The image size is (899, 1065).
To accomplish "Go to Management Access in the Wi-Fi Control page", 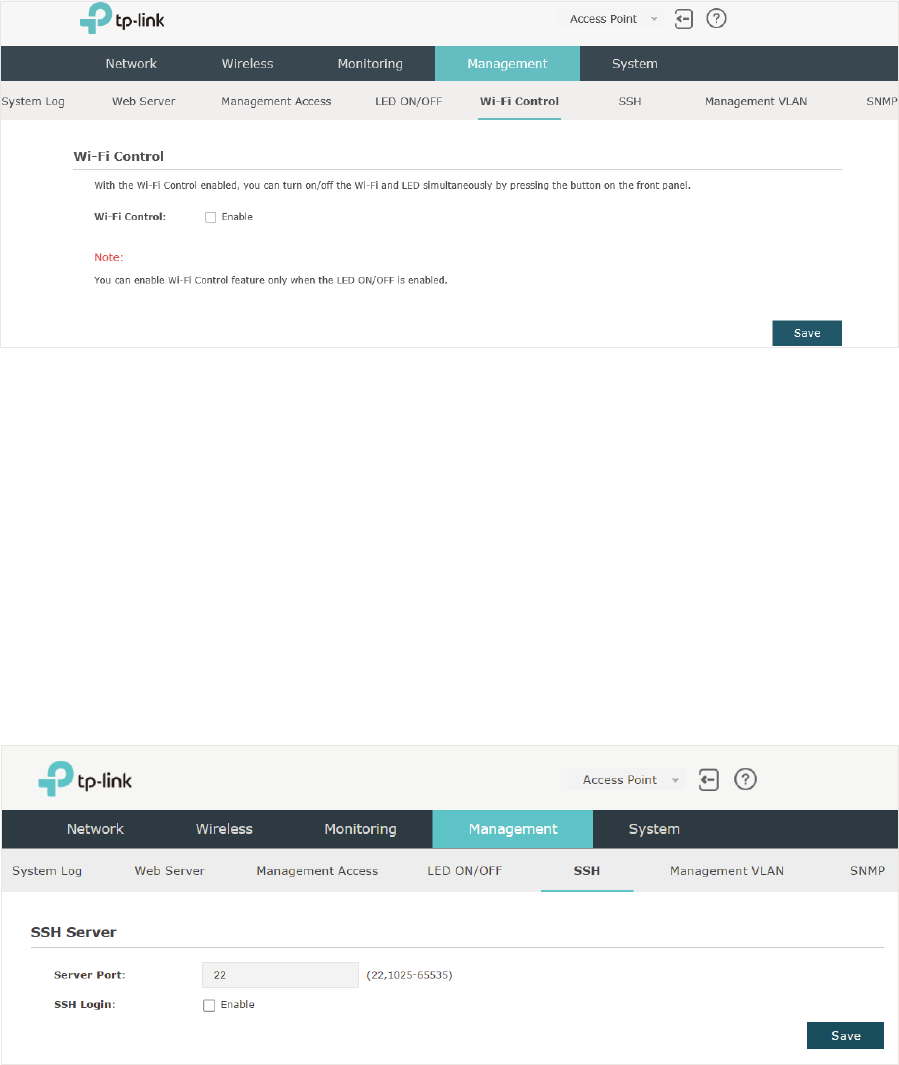I will (276, 101).
